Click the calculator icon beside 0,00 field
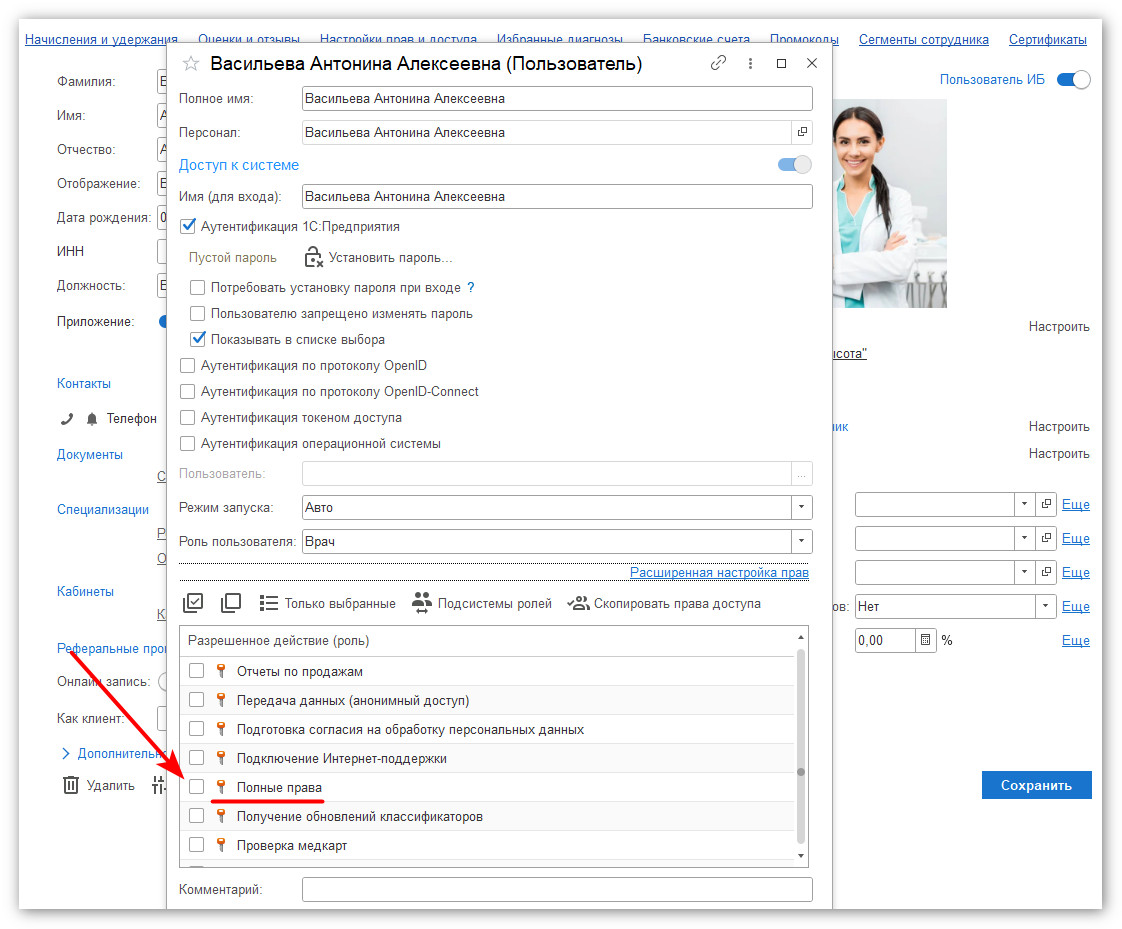Screen dimensions: 1122x929 926,640
